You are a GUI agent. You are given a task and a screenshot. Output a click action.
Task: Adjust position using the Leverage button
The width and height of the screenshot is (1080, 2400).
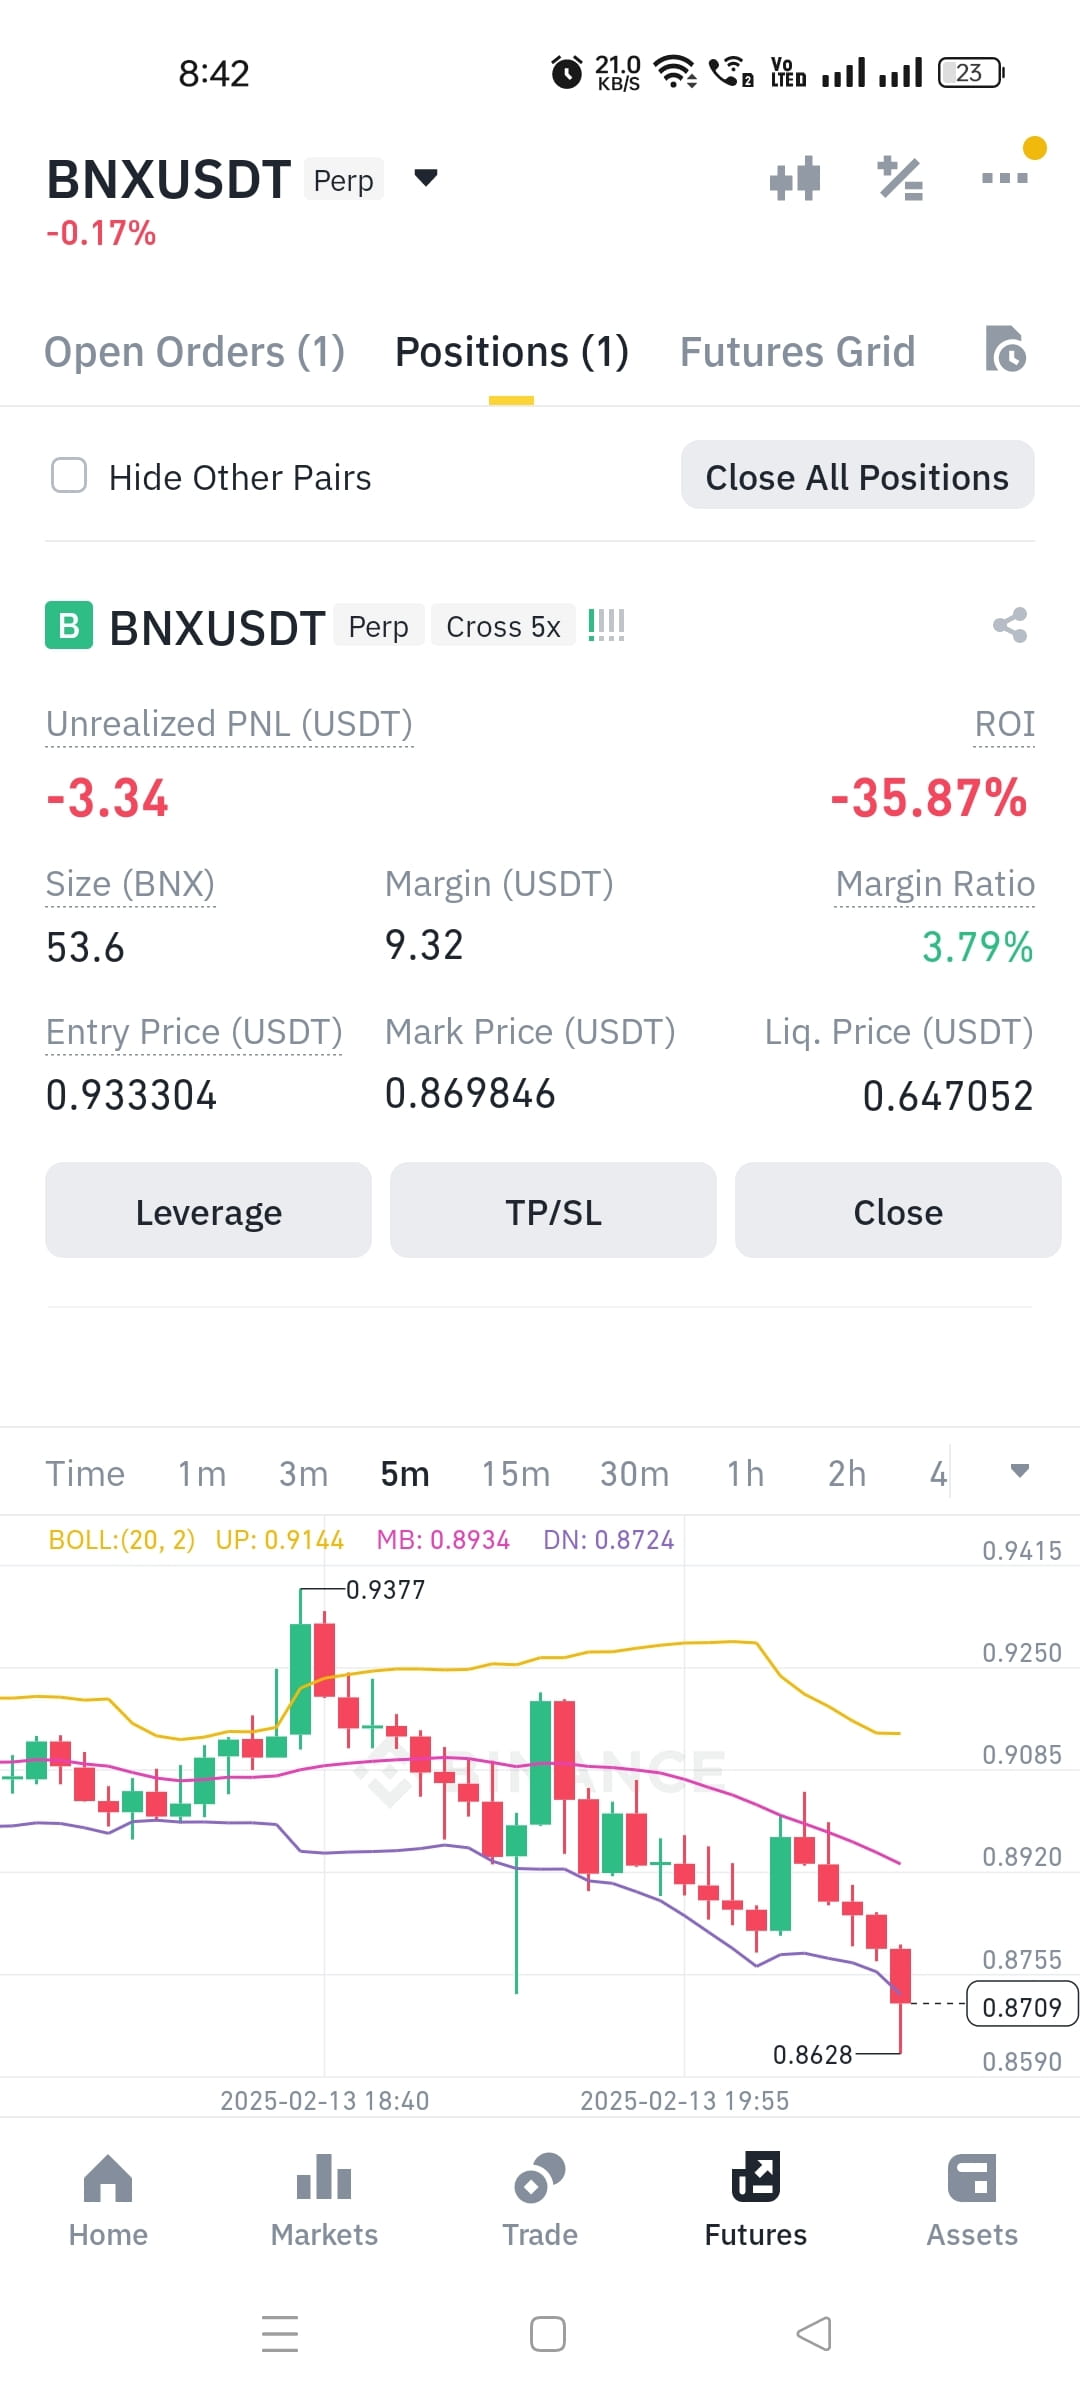208,1211
